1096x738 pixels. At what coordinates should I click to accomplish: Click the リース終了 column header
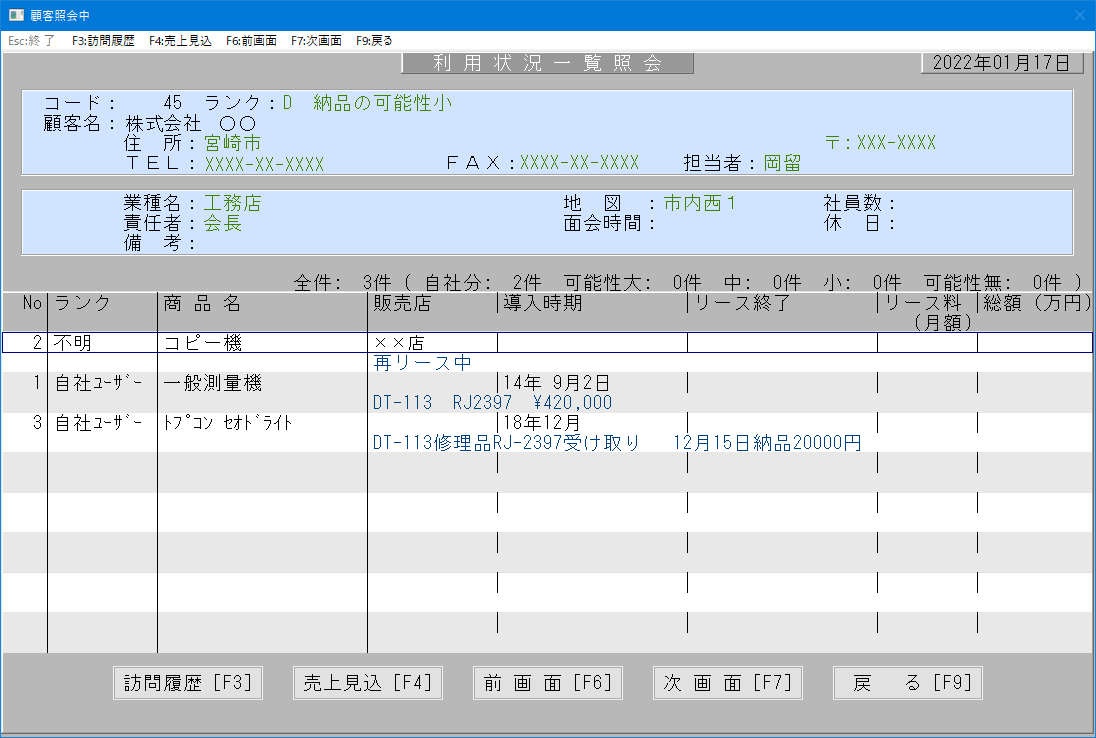coord(742,303)
